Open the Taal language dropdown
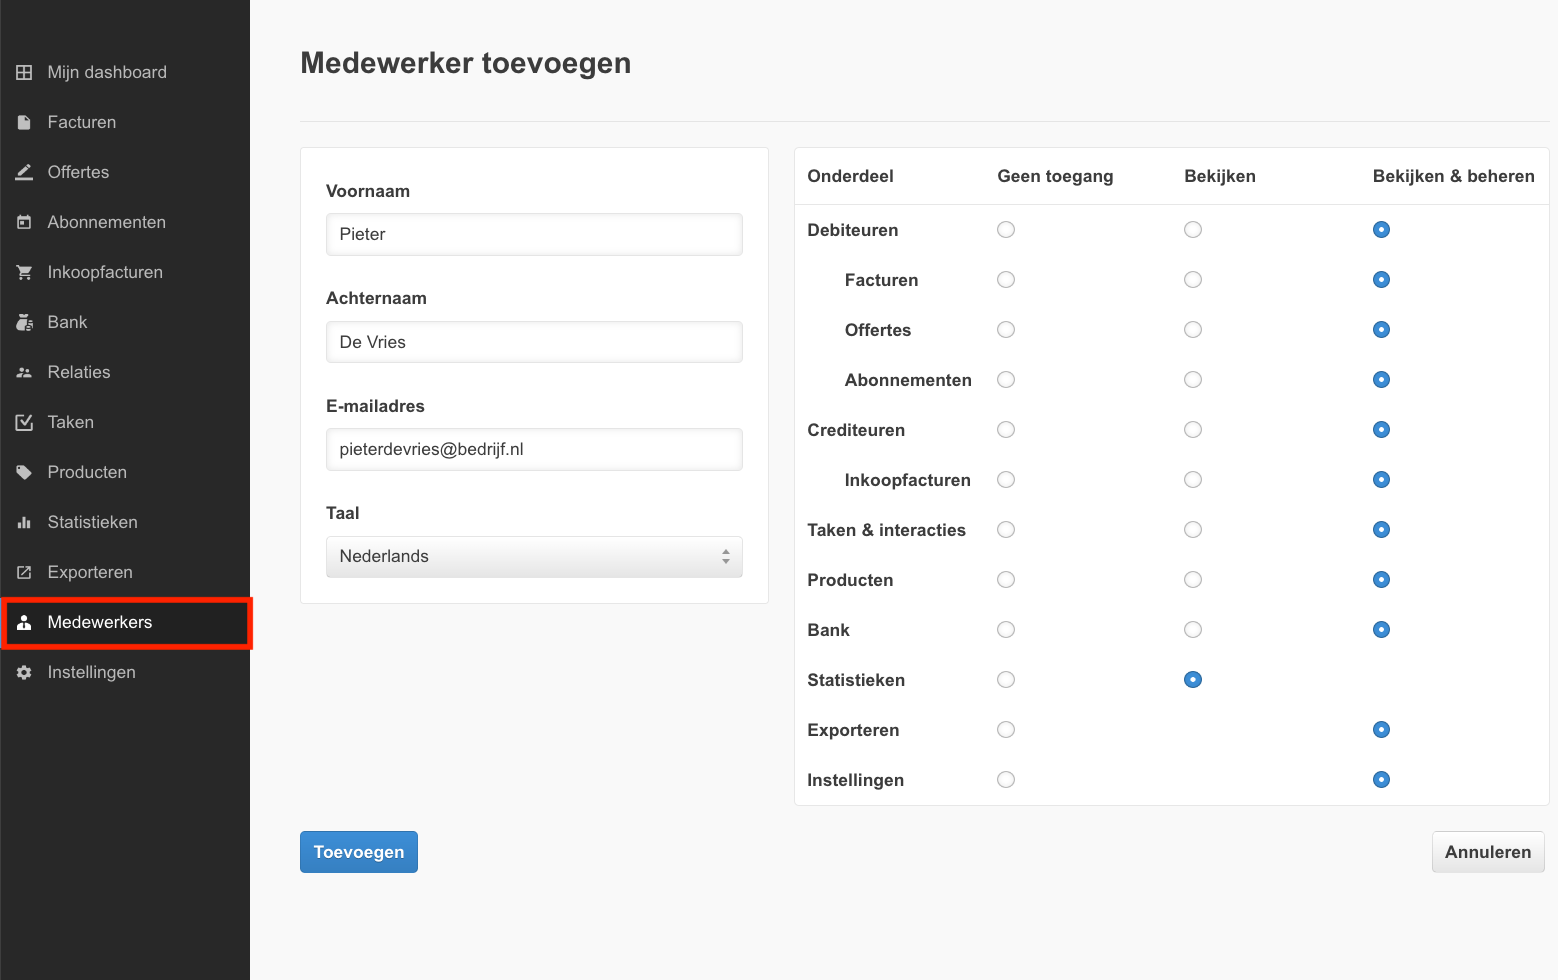Screen dimensions: 1558x980 tap(533, 556)
